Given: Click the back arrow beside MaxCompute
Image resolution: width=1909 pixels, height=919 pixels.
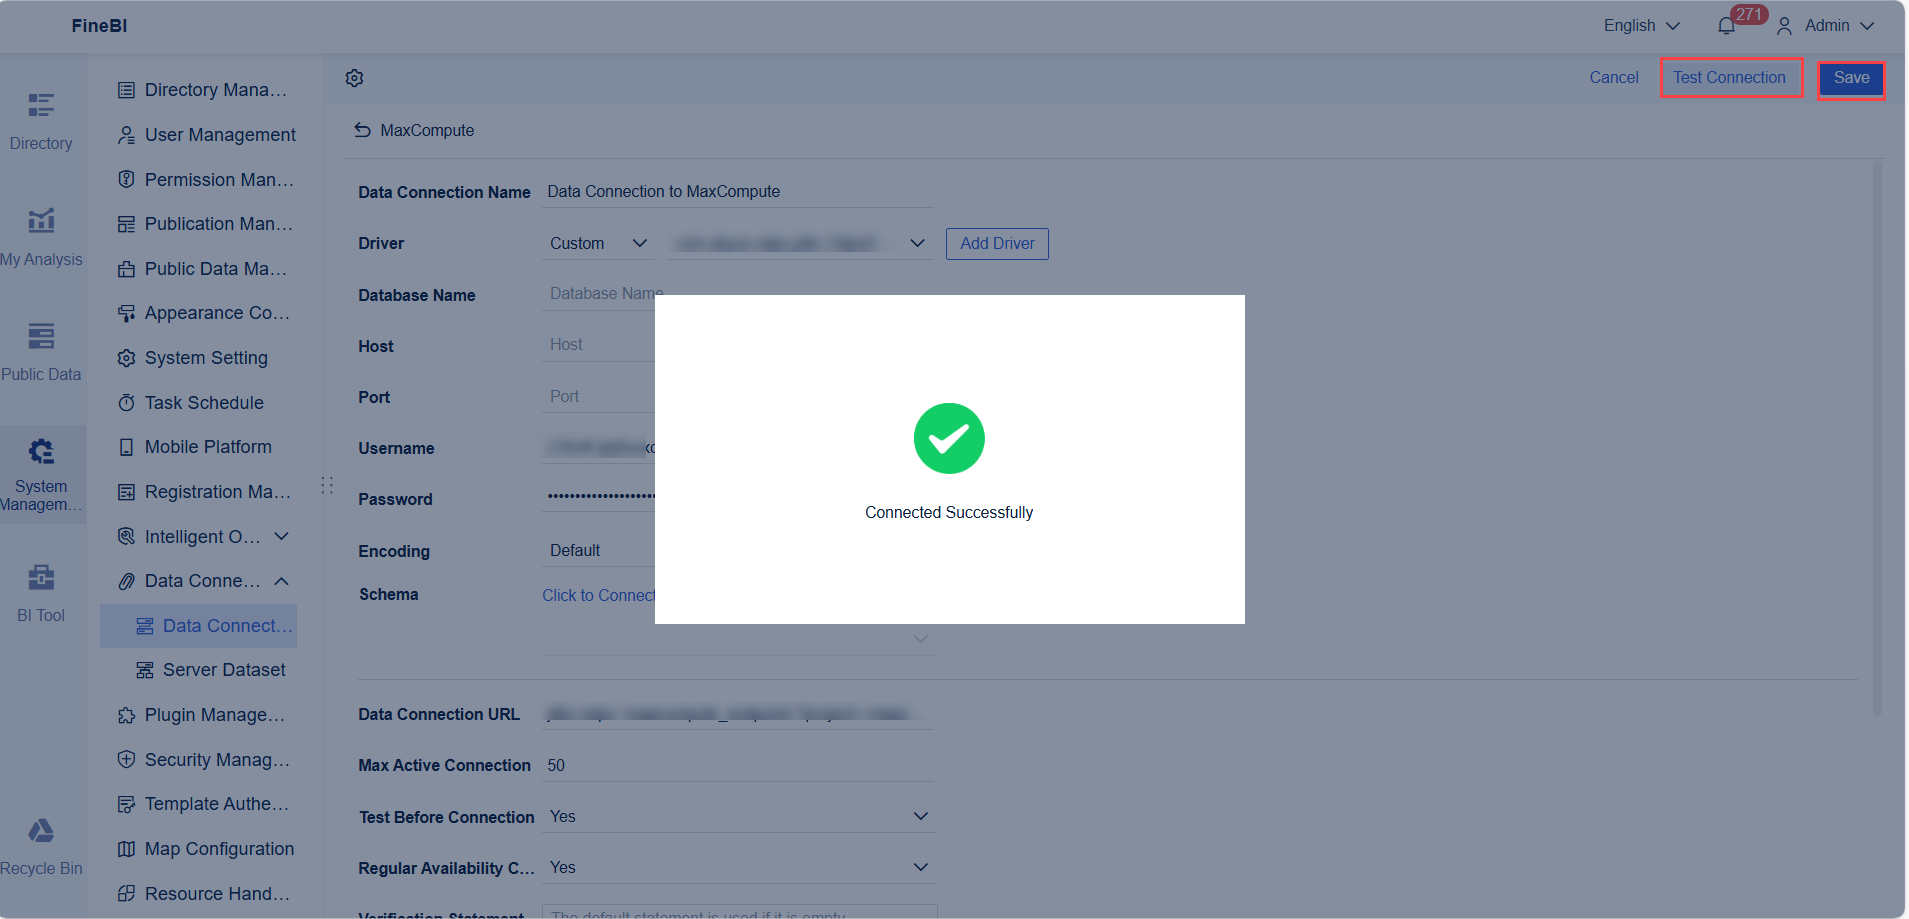Looking at the screenshot, I should [362, 130].
